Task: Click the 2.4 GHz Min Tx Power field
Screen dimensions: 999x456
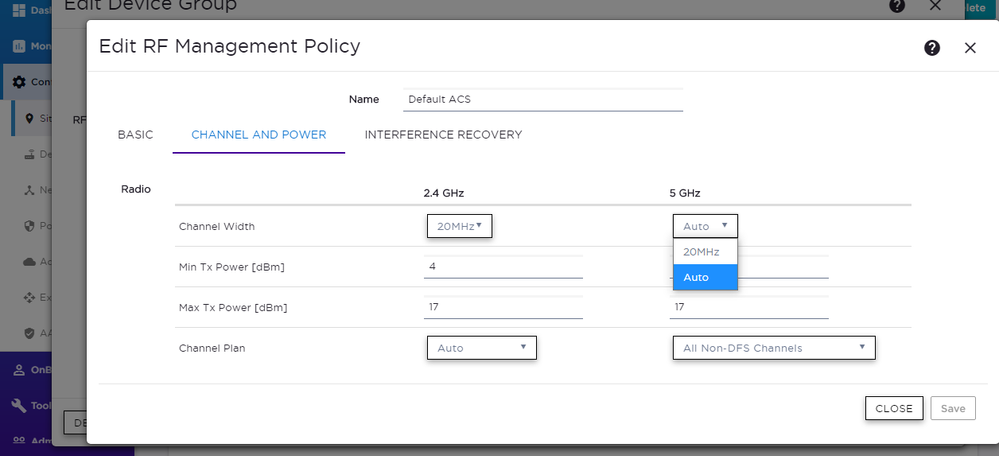Action: coord(503,267)
